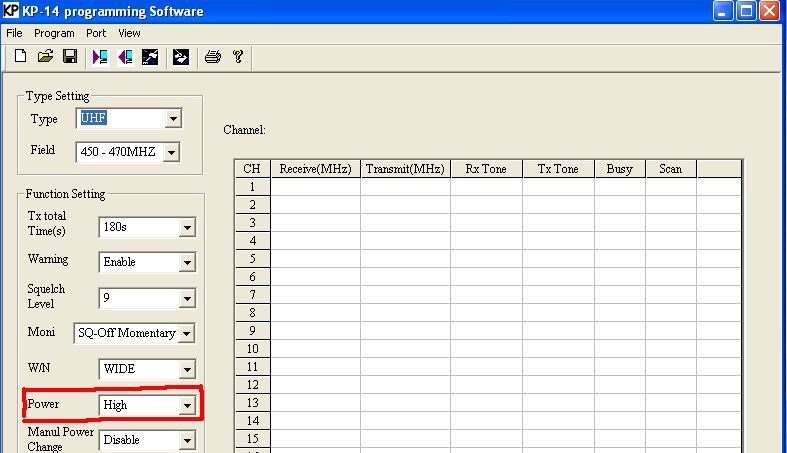Click the KP application logo in title bar
Viewport: 787px width, 453px height.
tap(11, 11)
